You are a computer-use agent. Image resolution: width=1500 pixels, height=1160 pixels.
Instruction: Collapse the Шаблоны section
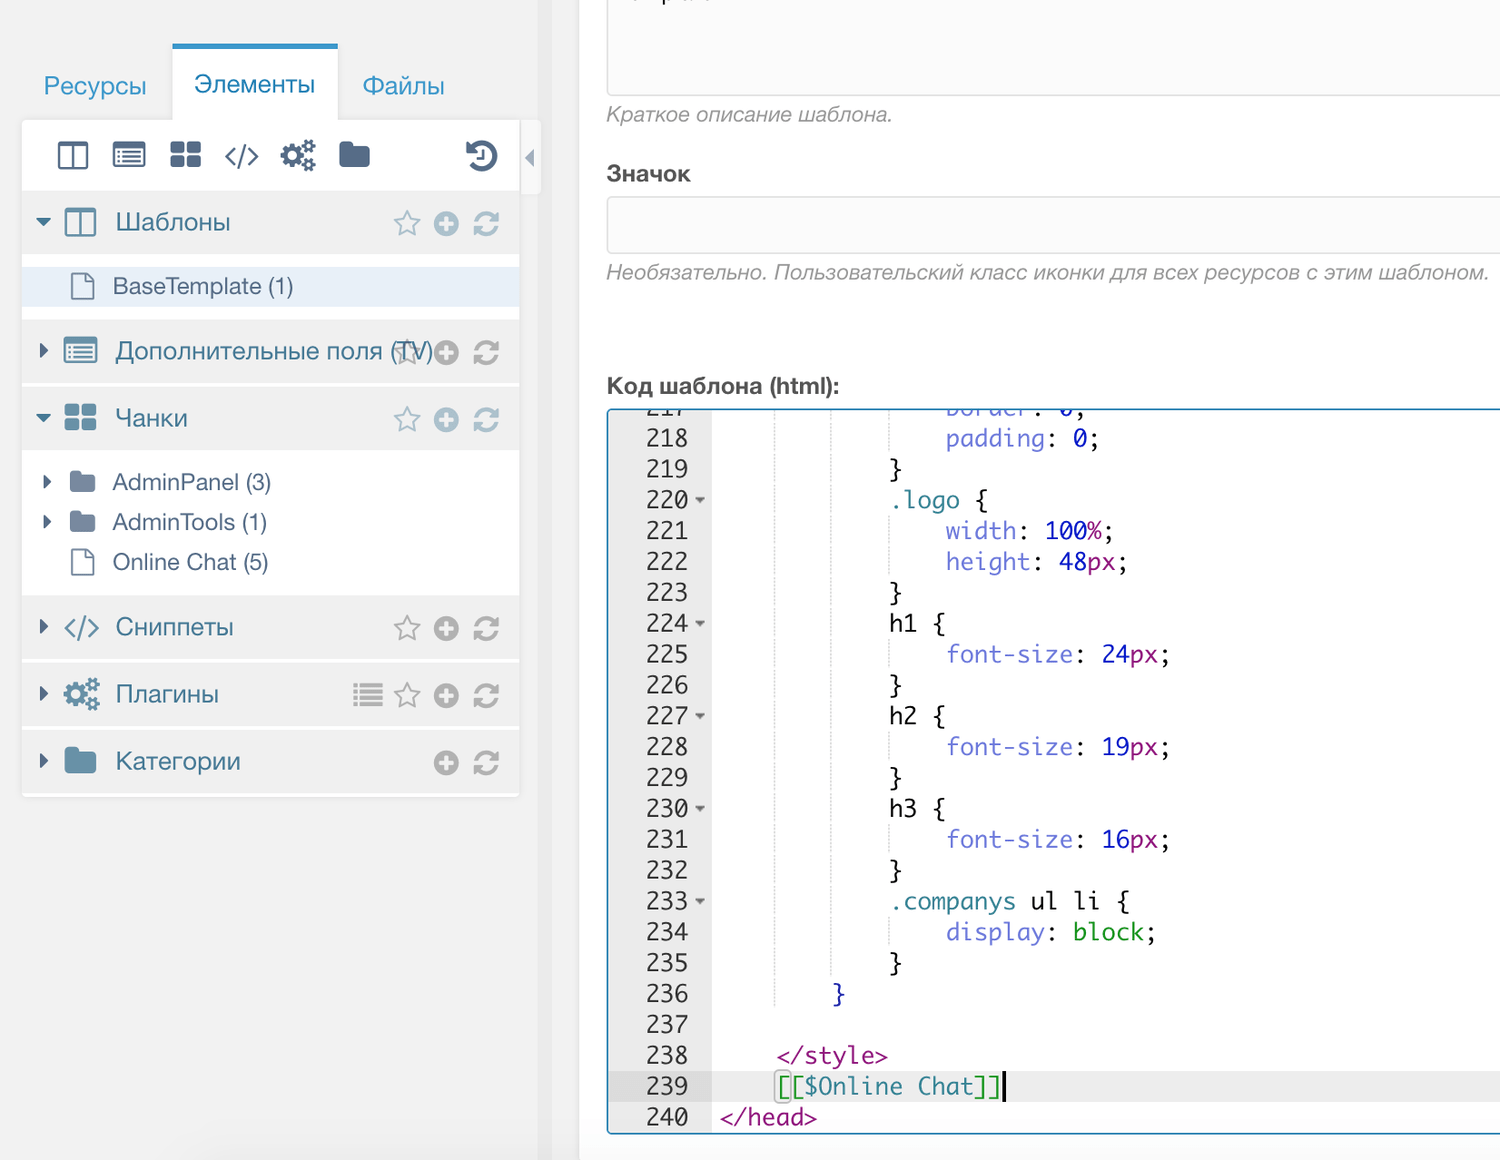pyautogui.click(x=43, y=222)
